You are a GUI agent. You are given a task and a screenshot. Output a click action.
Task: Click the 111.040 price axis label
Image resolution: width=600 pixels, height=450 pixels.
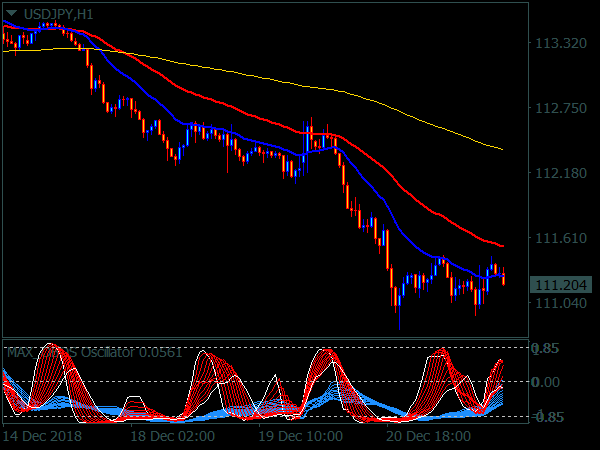coord(560,304)
